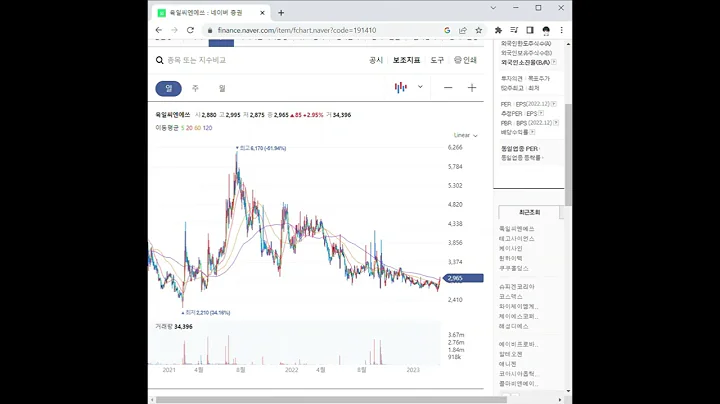720x404 pixels.
Task: Click the 거래량 34,396 volume label
Action: 174,326
